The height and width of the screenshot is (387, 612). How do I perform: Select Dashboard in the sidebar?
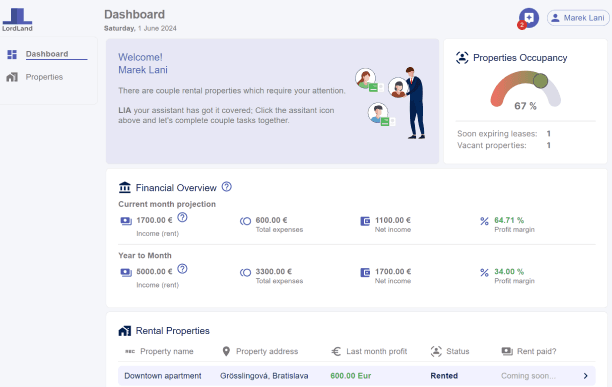(x=47, y=54)
